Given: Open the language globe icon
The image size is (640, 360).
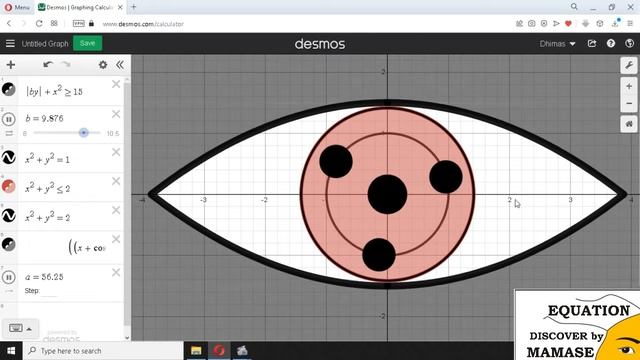Looking at the screenshot, I should 629,43.
